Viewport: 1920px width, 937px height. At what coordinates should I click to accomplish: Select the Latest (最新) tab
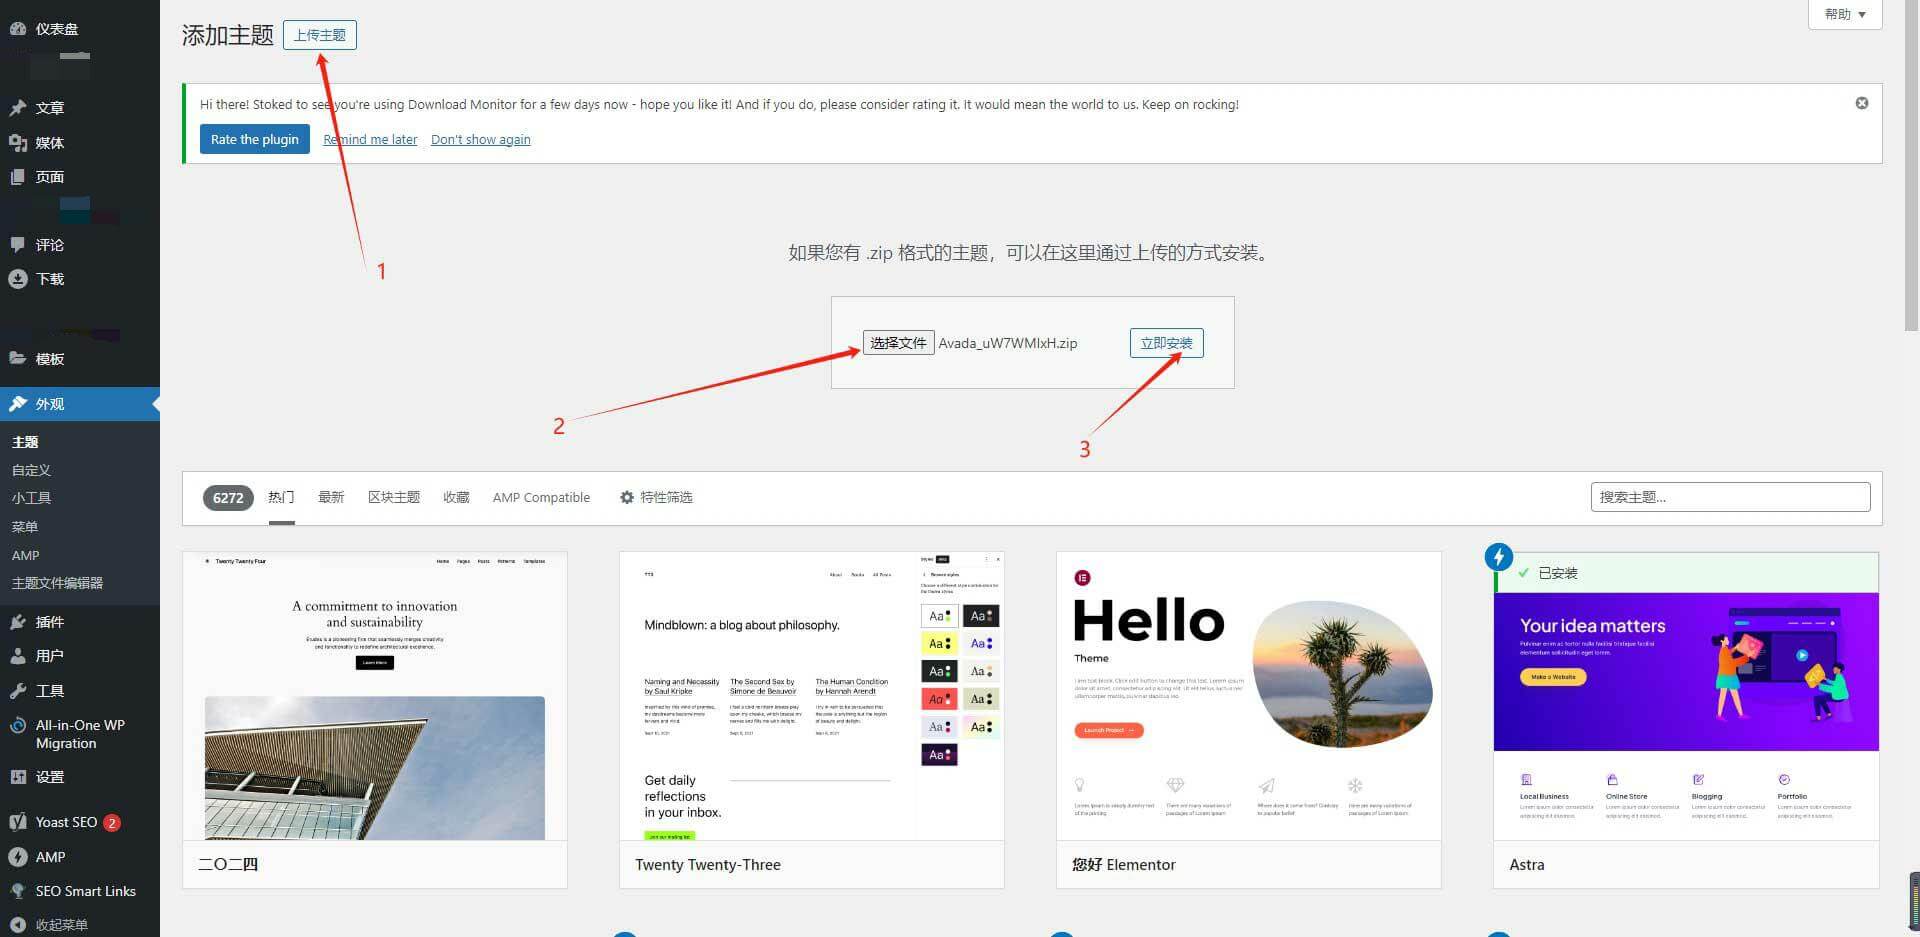(x=331, y=497)
